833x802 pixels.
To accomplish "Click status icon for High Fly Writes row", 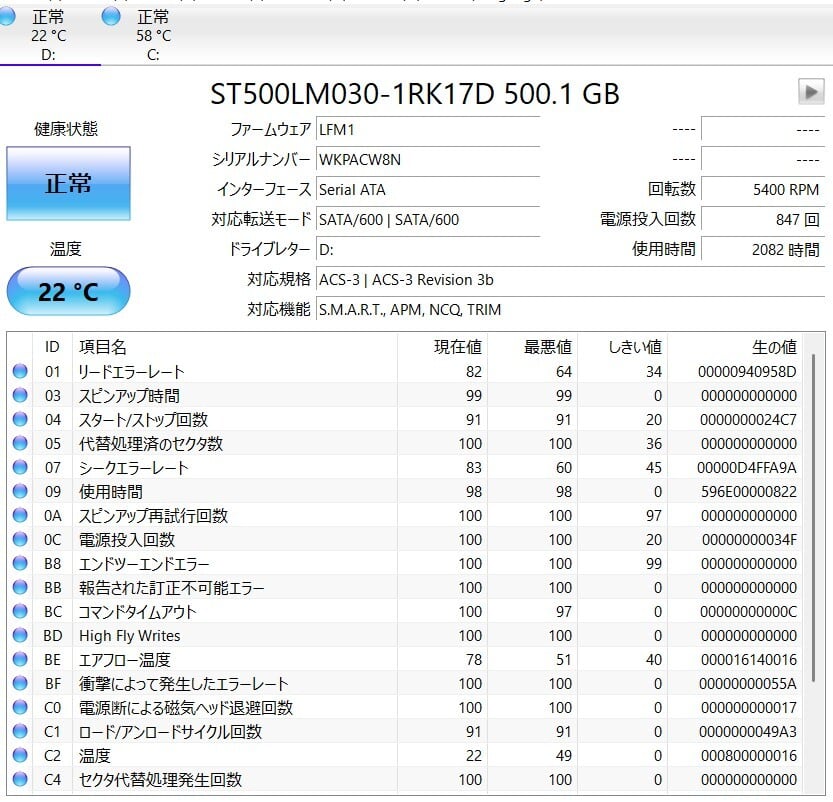I will click(x=20, y=636).
